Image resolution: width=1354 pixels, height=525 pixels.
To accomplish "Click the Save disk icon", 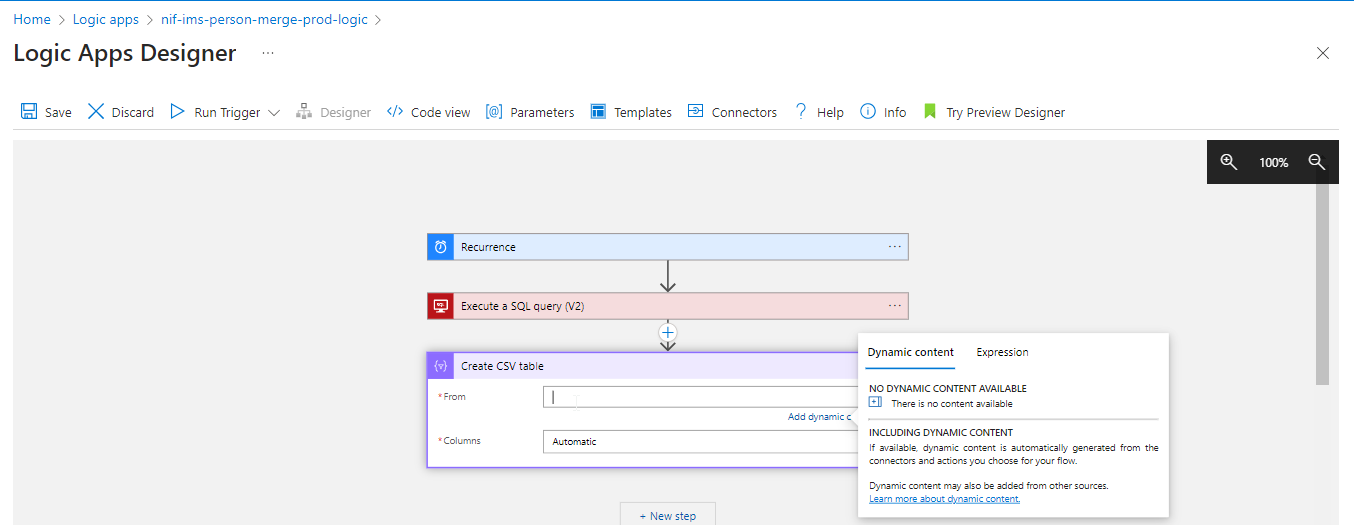I will pos(29,112).
